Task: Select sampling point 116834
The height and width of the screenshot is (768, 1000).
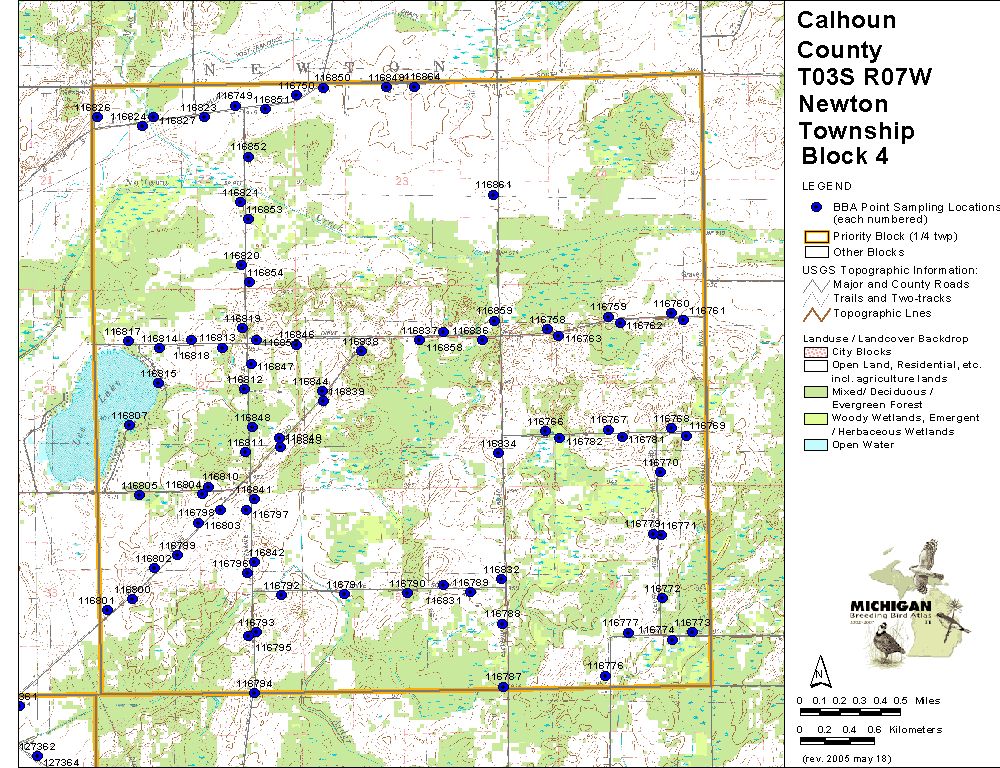Action: 499,453
